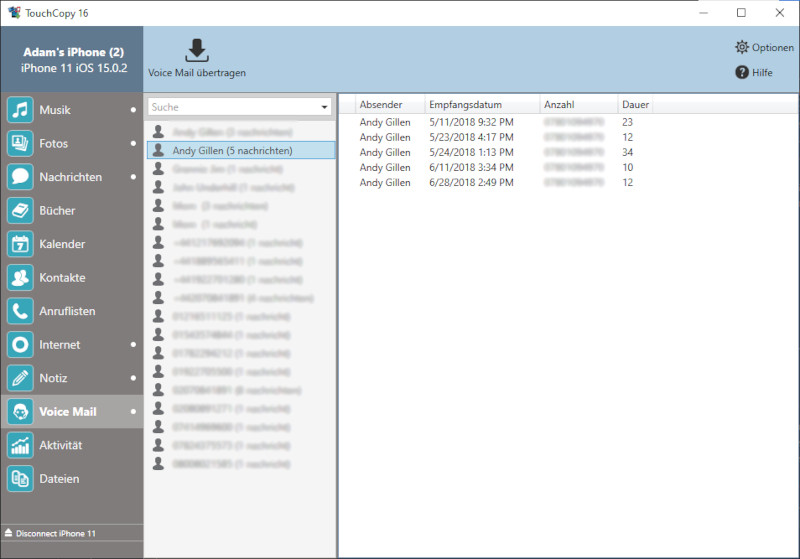Click the Optionen gear icon
800x559 pixels.
[741, 47]
